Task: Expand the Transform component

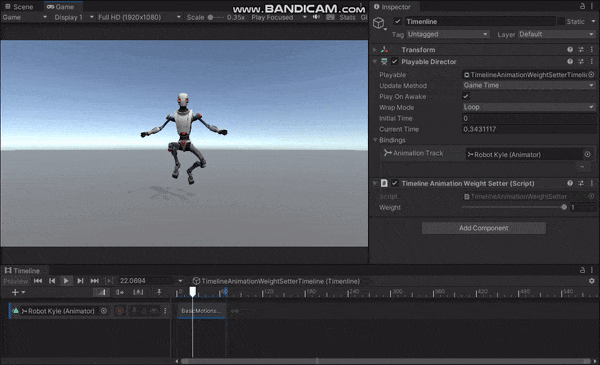Action: pos(375,49)
